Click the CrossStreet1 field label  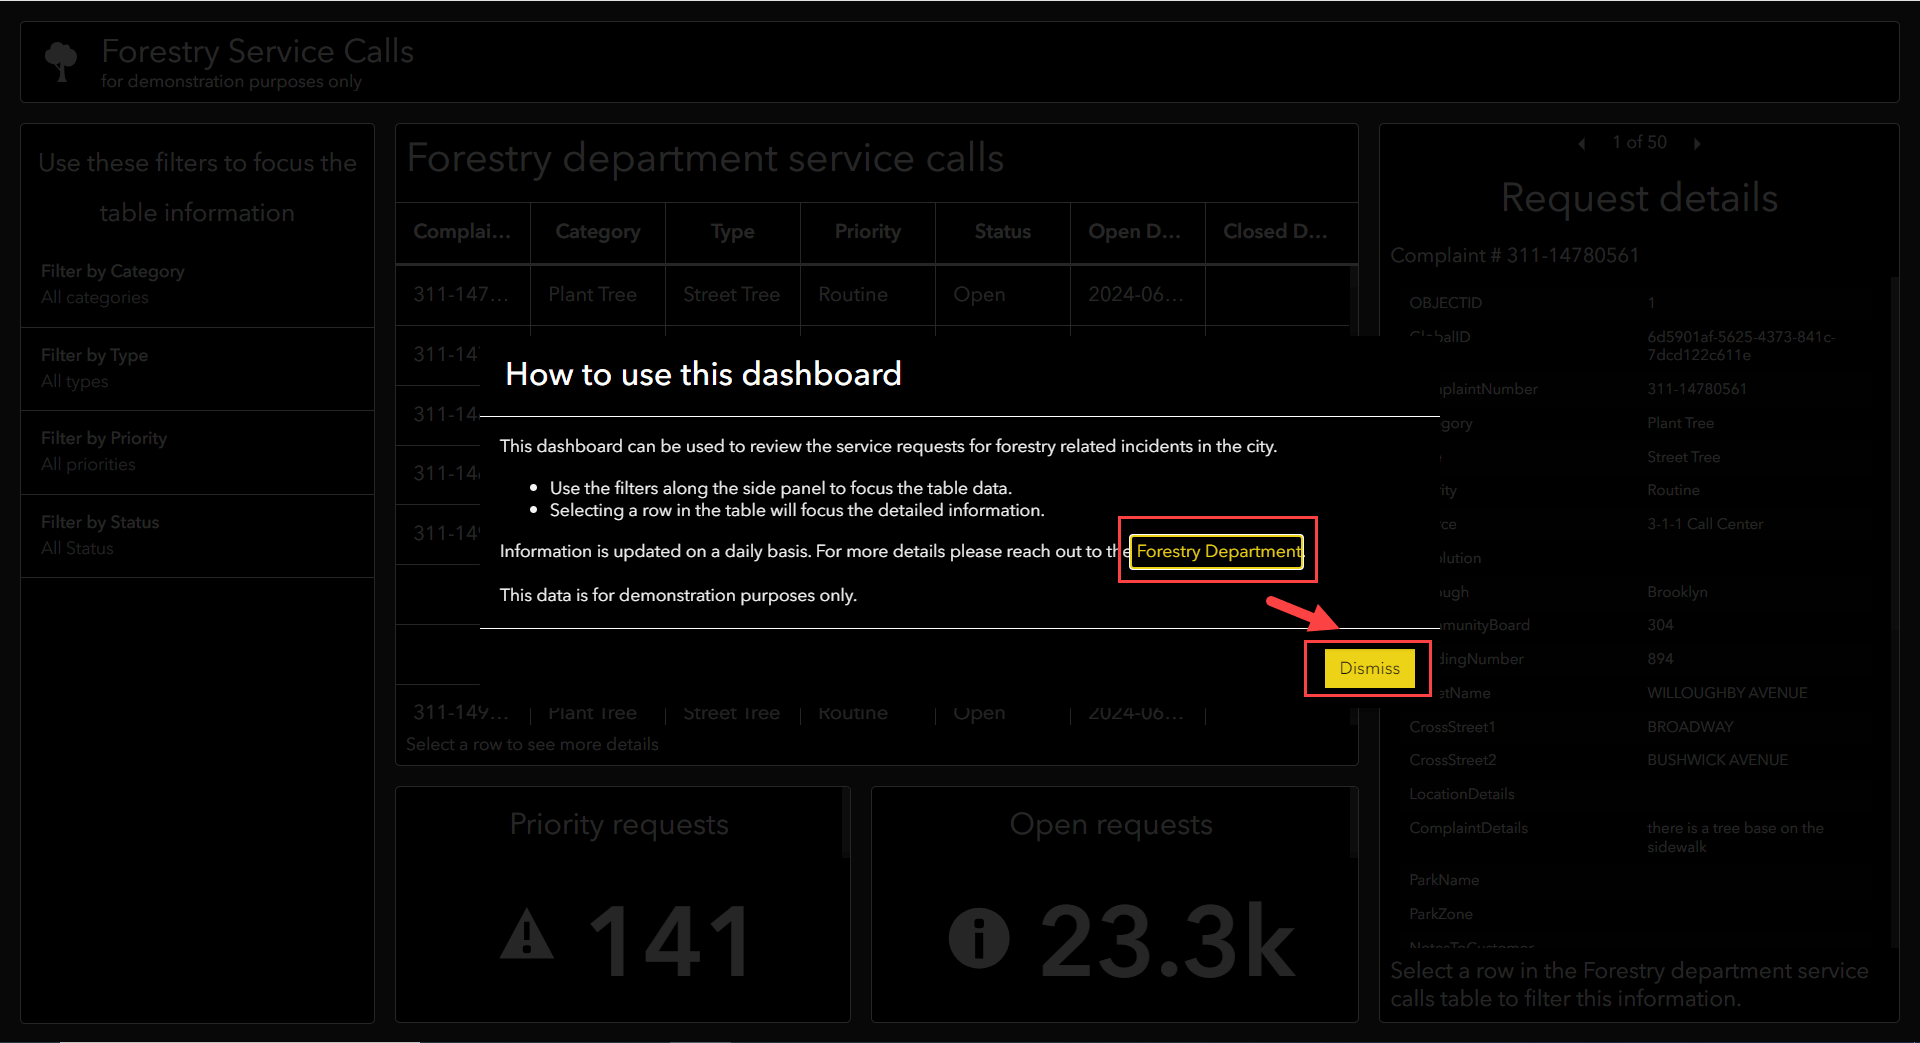pyautogui.click(x=1452, y=727)
